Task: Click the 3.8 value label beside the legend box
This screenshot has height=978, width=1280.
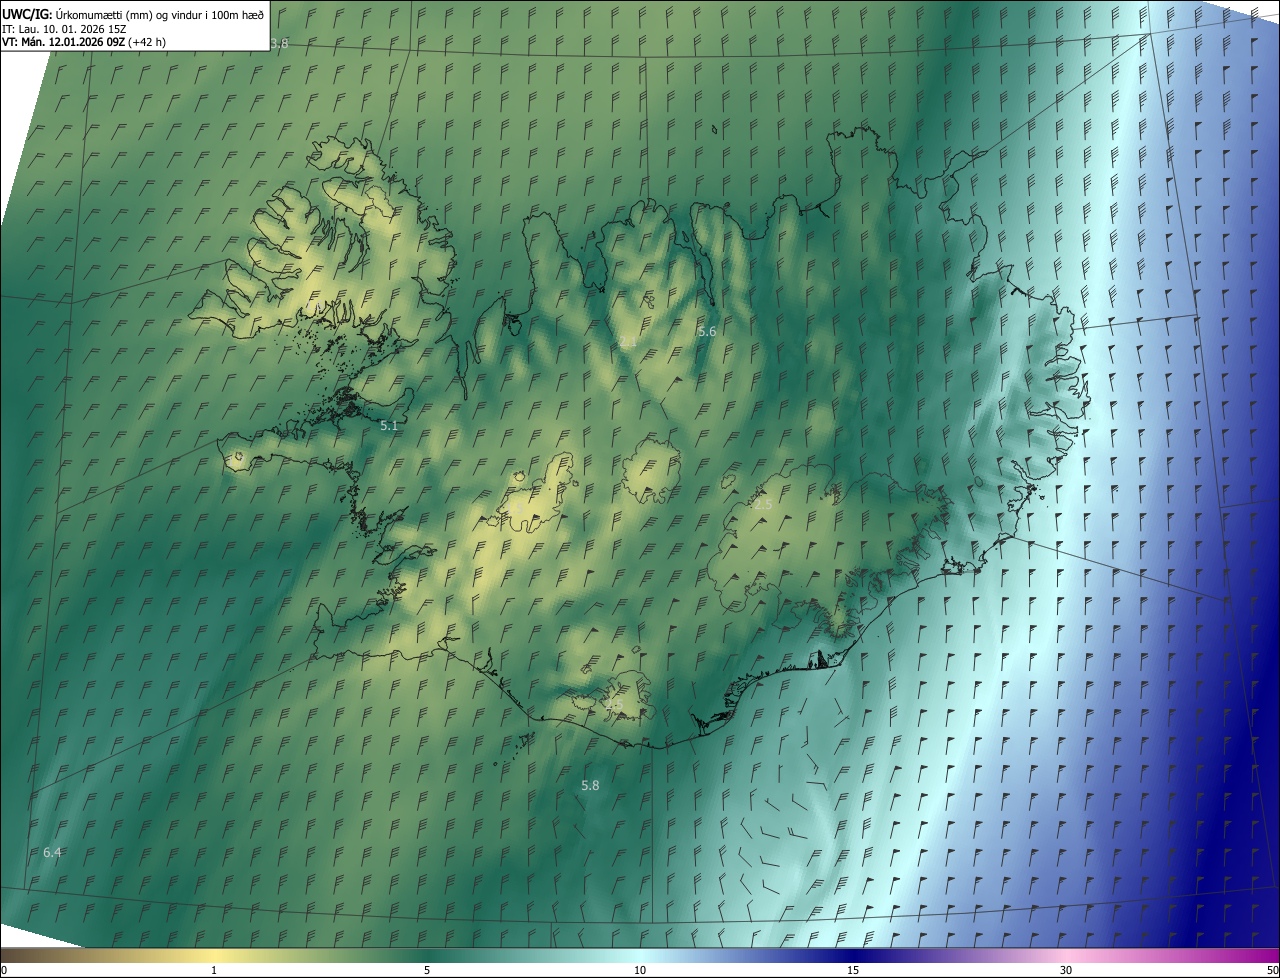Action: pos(279,43)
